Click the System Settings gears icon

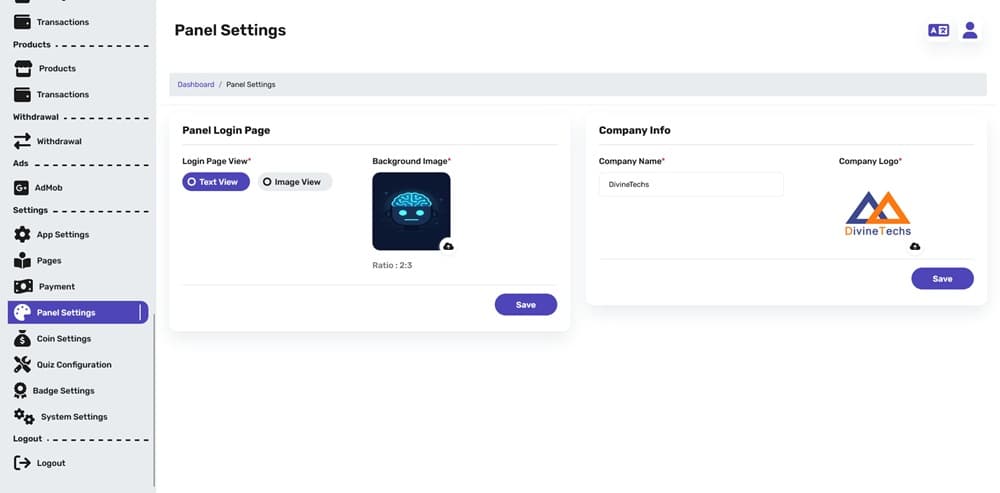tap(24, 417)
